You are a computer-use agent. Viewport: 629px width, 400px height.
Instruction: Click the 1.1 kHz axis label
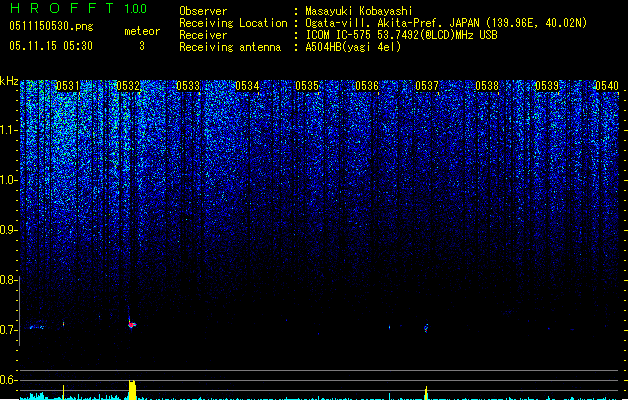(9, 130)
